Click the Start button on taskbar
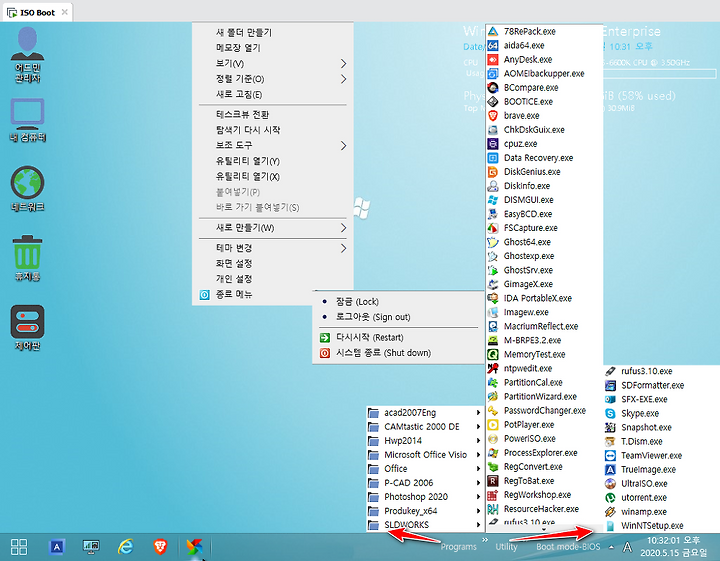 19,547
